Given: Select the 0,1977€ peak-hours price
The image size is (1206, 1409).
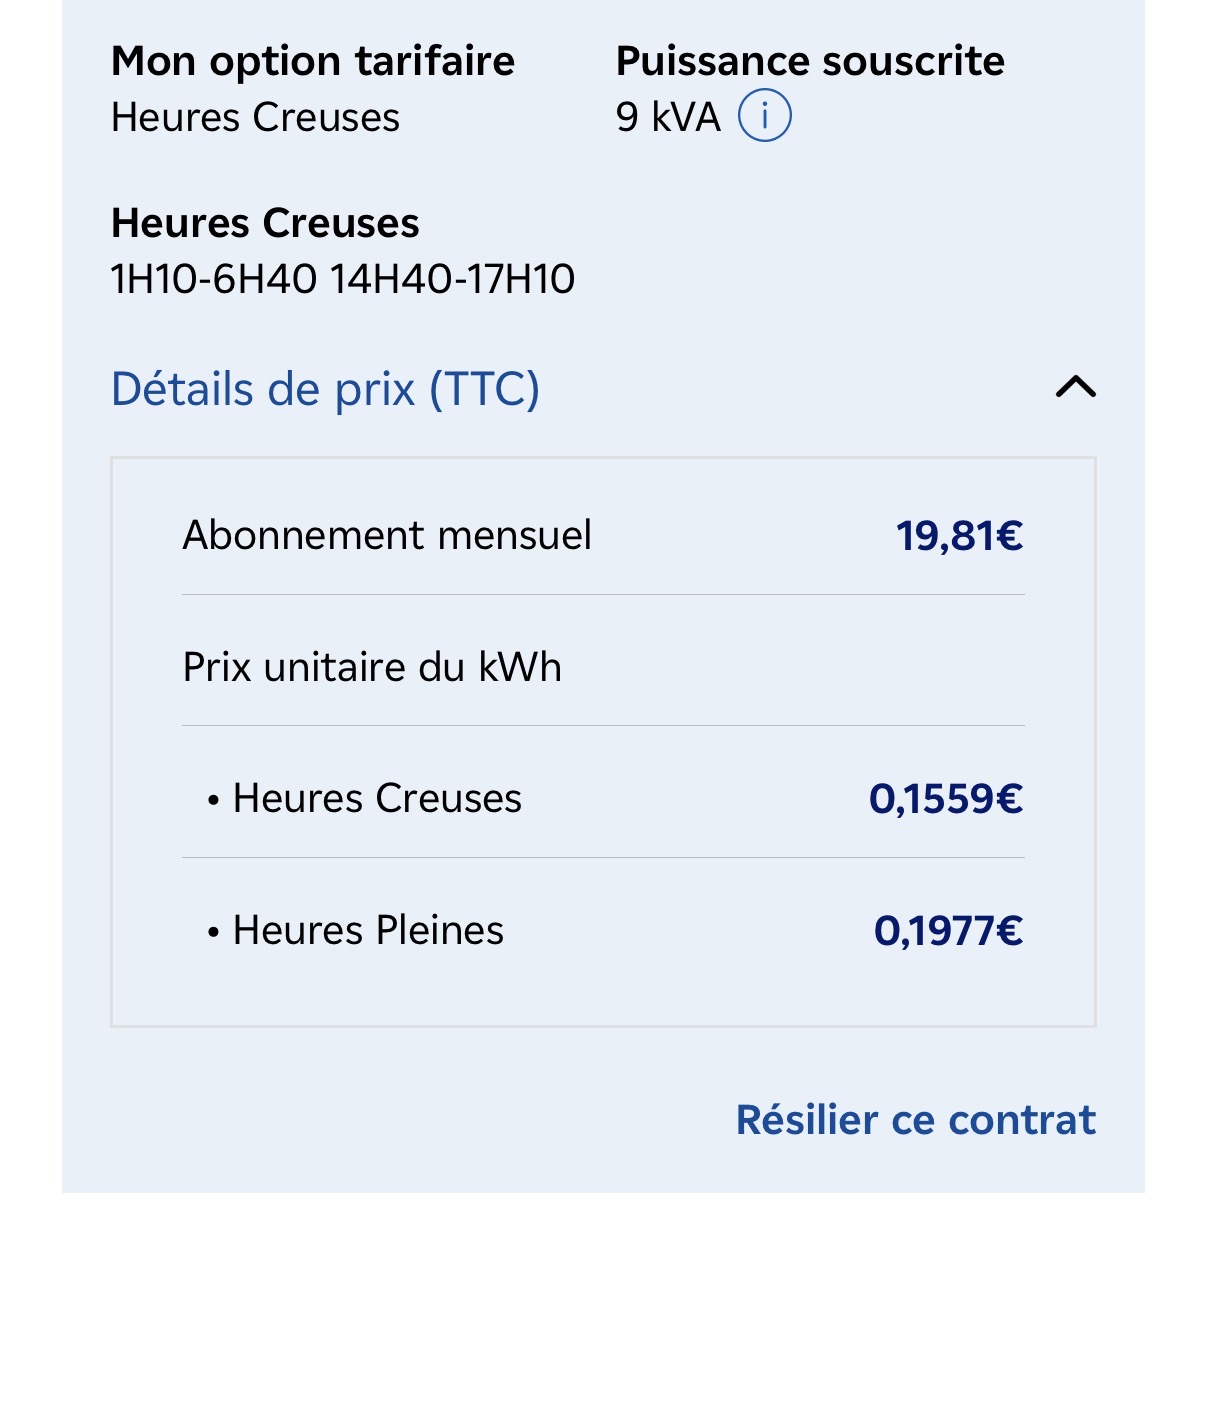Looking at the screenshot, I should pos(947,931).
